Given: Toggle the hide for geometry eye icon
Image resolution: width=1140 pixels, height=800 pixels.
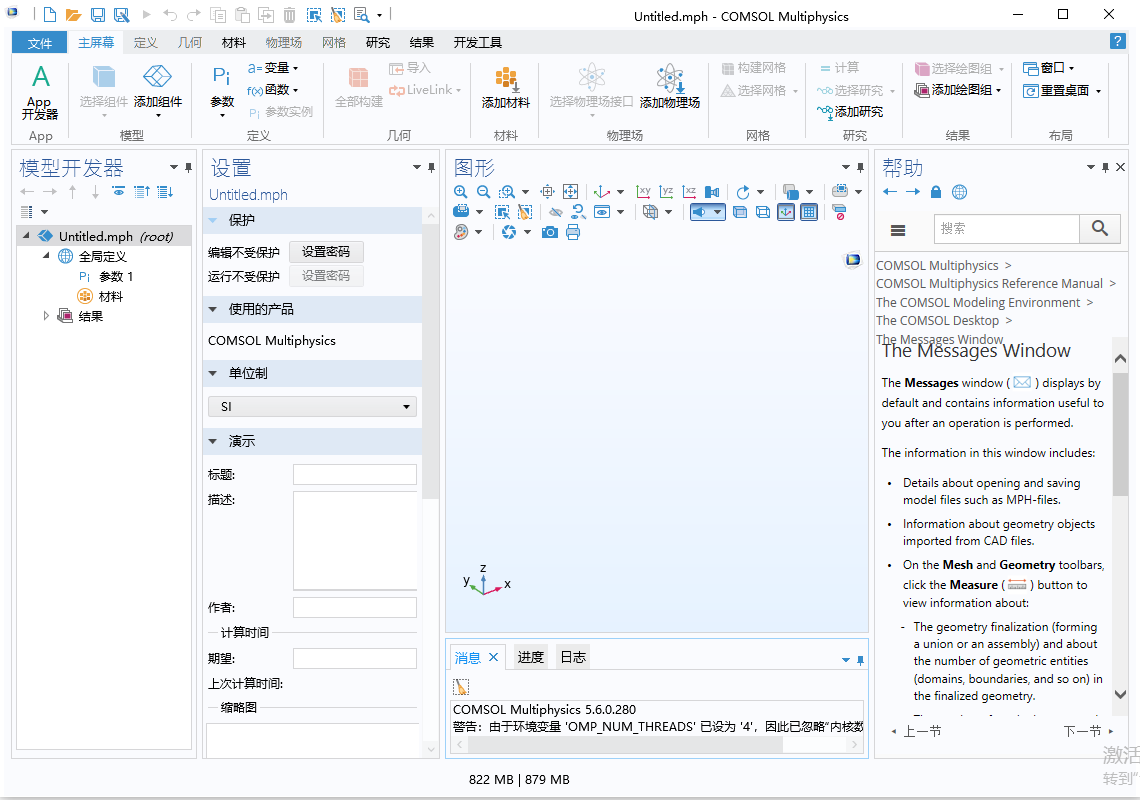Looking at the screenshot, I should [x=555, y=212].
